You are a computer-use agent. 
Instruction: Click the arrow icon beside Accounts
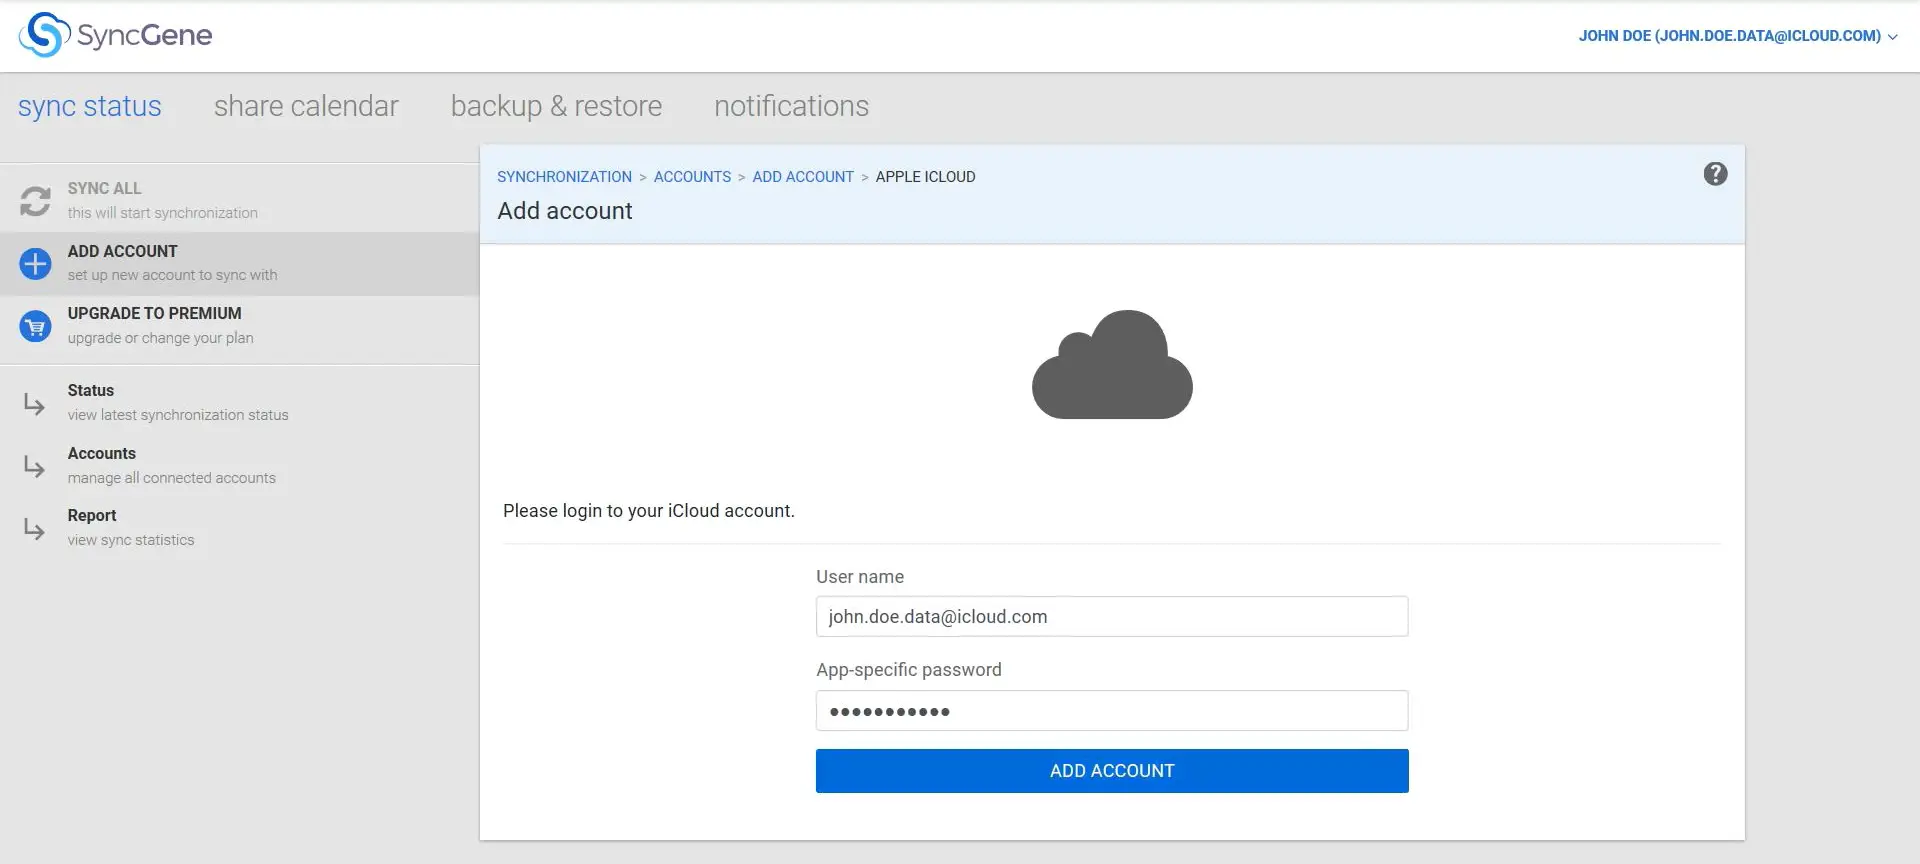(x=35, y=467)
